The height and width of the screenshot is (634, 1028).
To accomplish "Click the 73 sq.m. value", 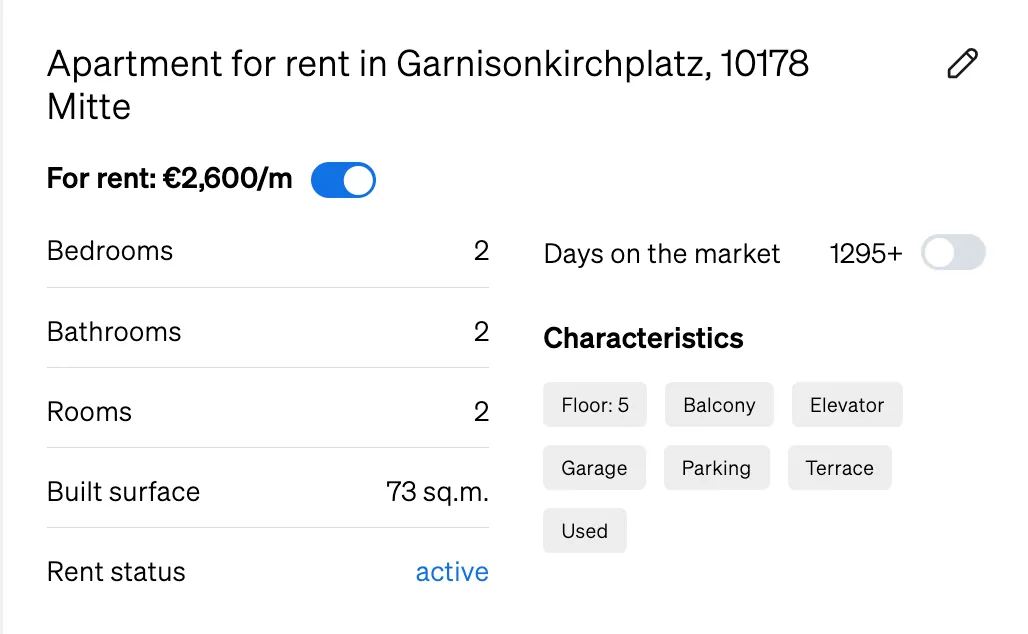I will point(437,492).
